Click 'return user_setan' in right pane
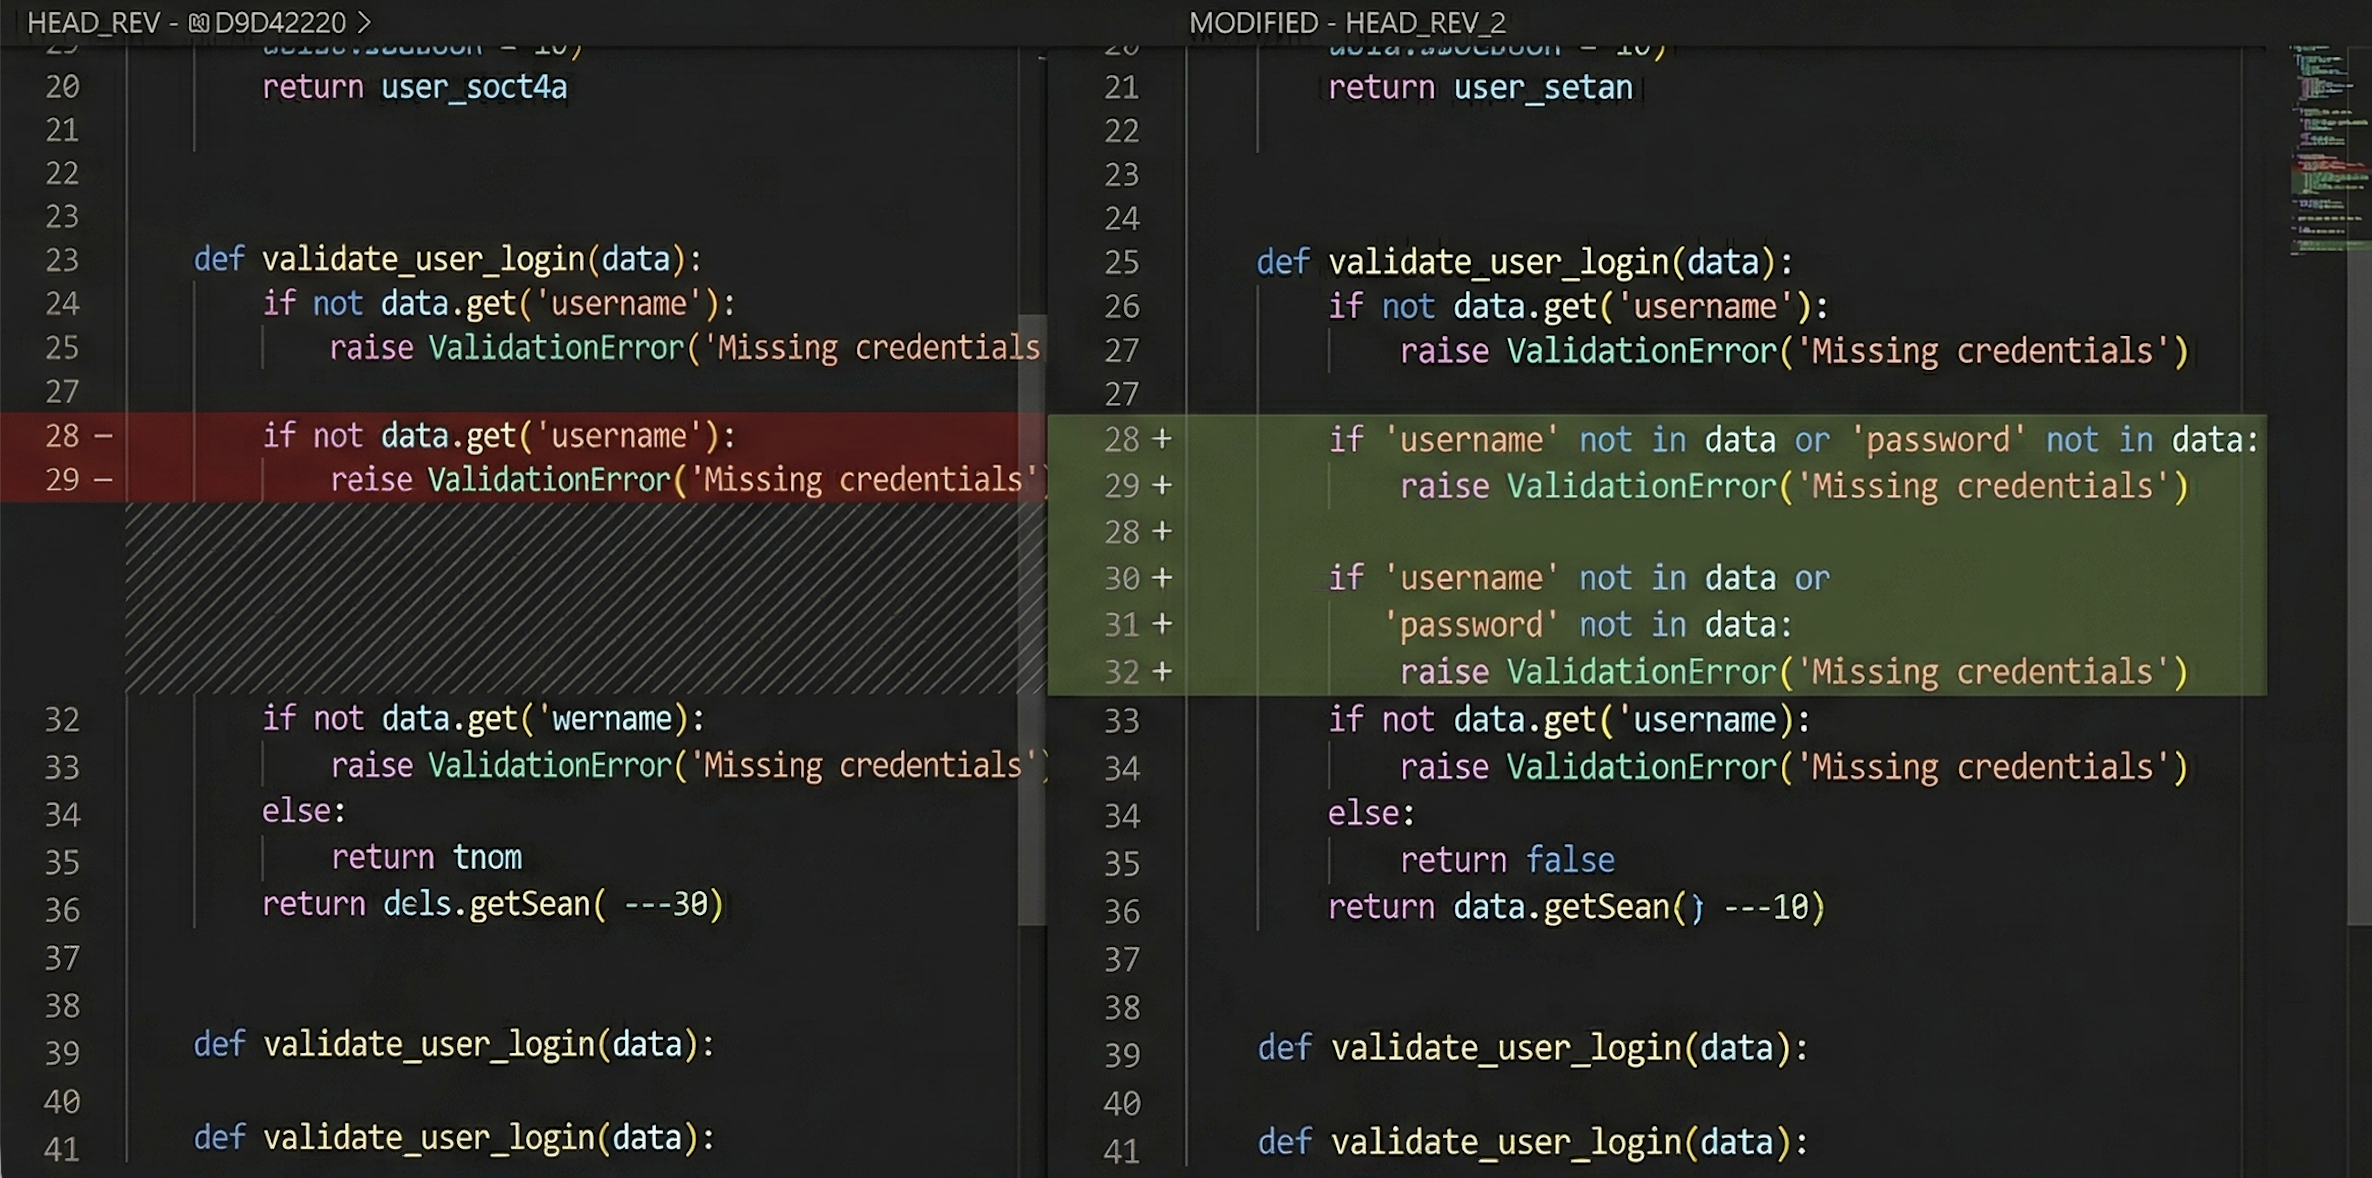 pos(1480,87)
